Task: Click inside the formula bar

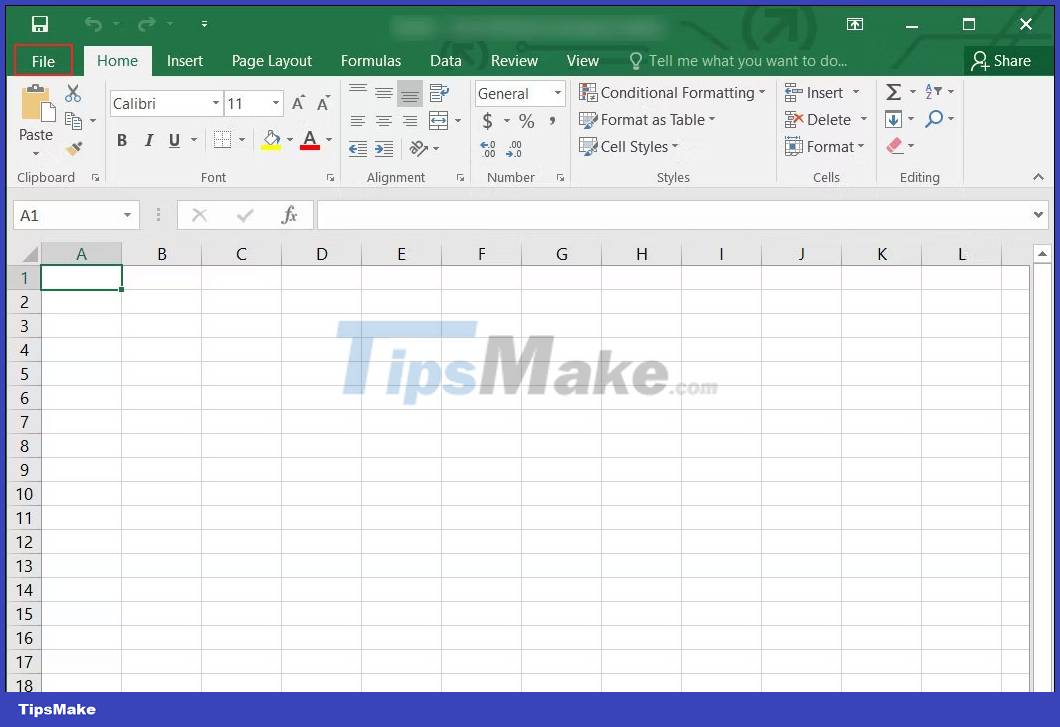Action: [x=650, y=214]
